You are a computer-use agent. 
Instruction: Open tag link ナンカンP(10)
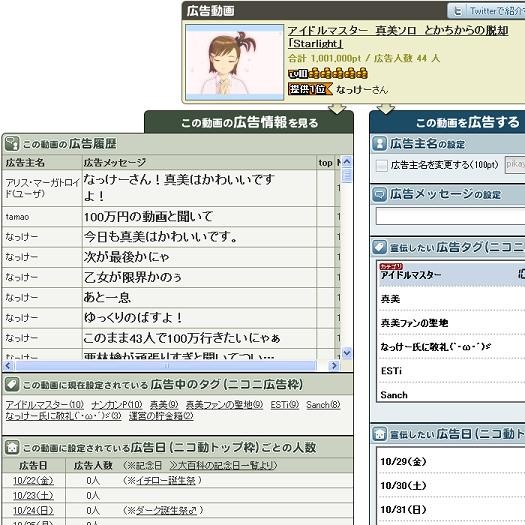pos(117,405)
